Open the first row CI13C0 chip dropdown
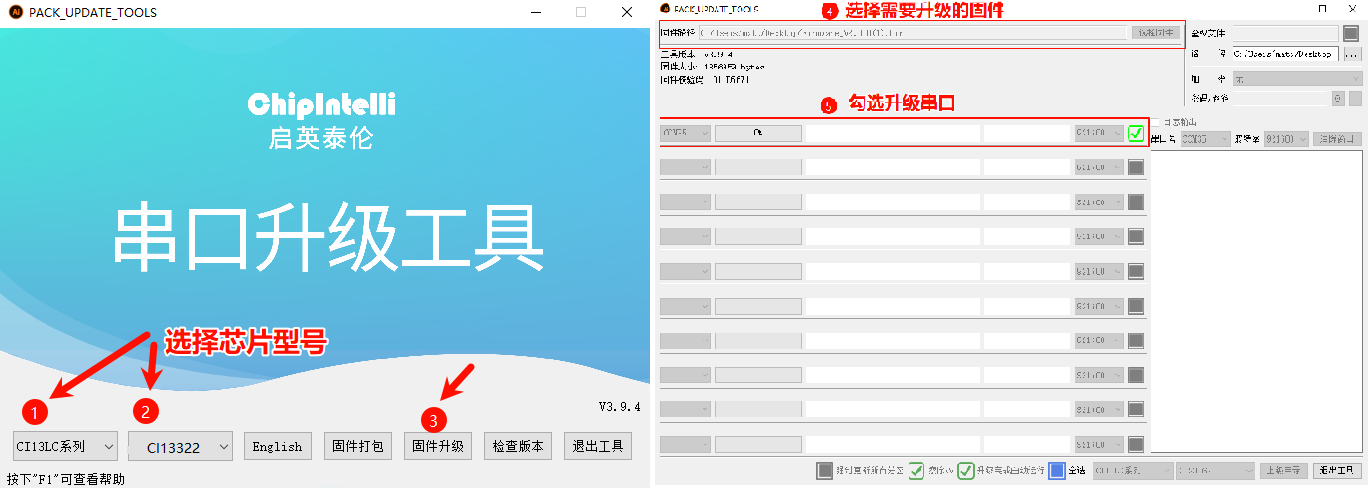This screenshot has width=1370, height=491. point(1099,133)
